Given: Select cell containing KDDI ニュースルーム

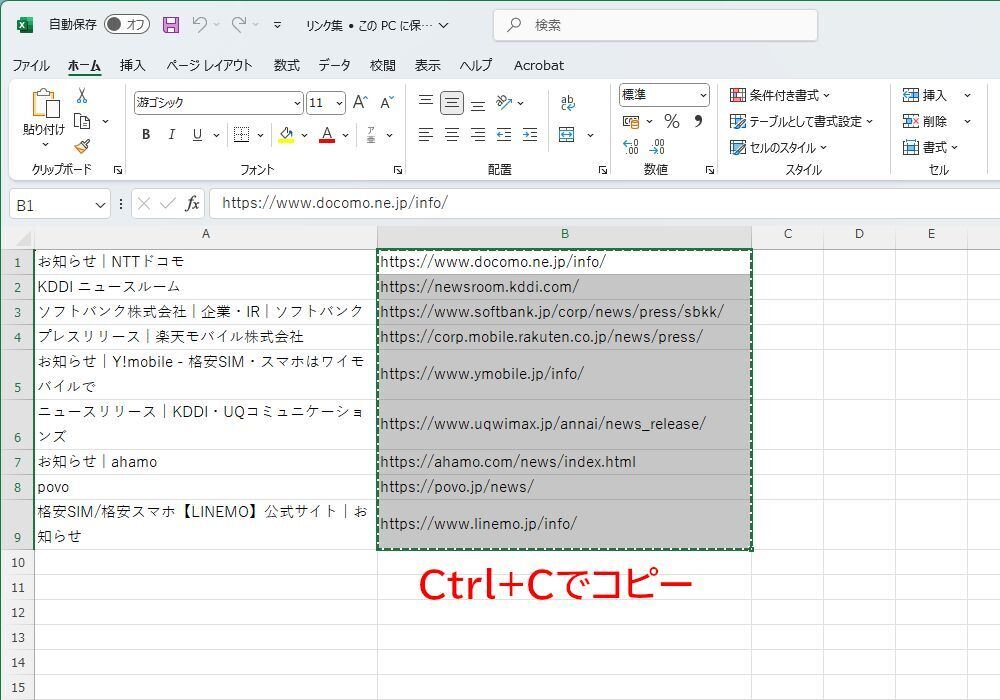Looking at the screenshot, I should tap(205, 287).
